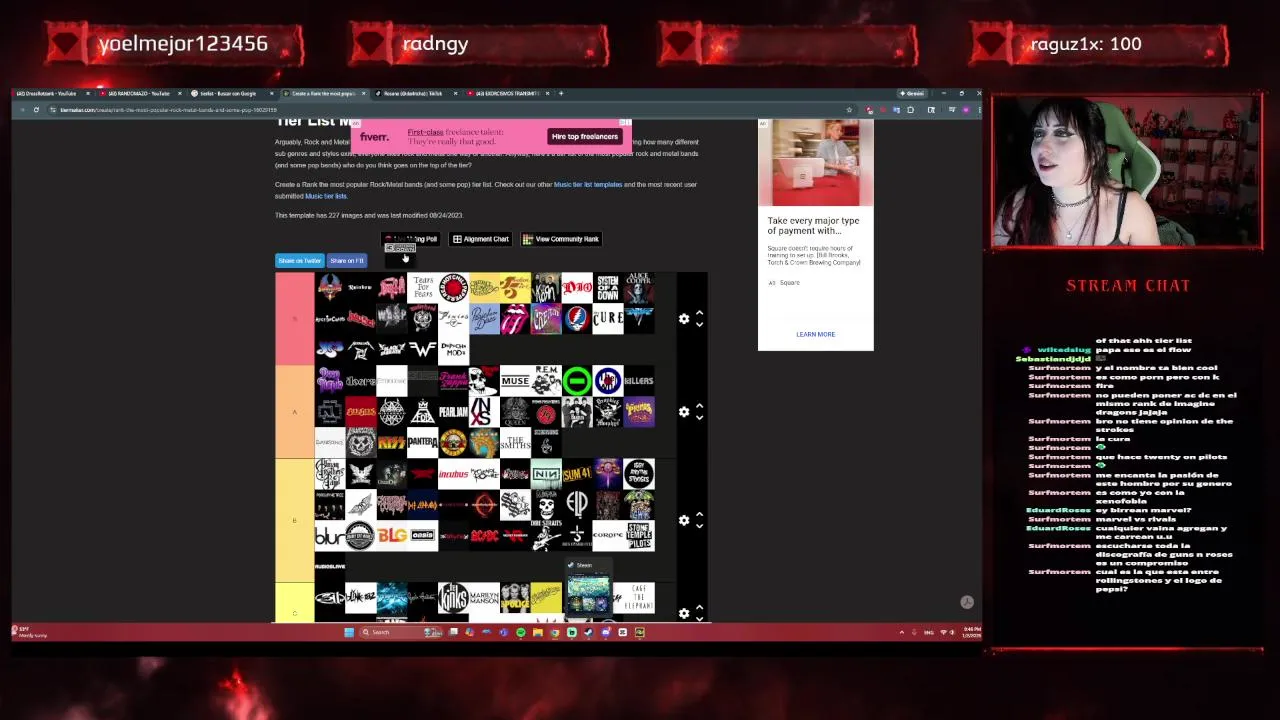Open View Community Rank
The height and width of the screenshot is (720, 1280).
561,239
